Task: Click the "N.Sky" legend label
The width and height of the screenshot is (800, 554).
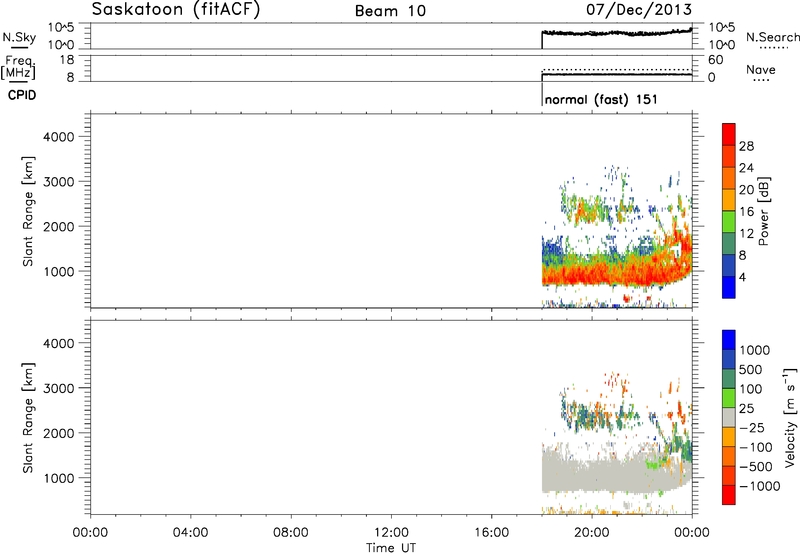Action: point(19,37)
